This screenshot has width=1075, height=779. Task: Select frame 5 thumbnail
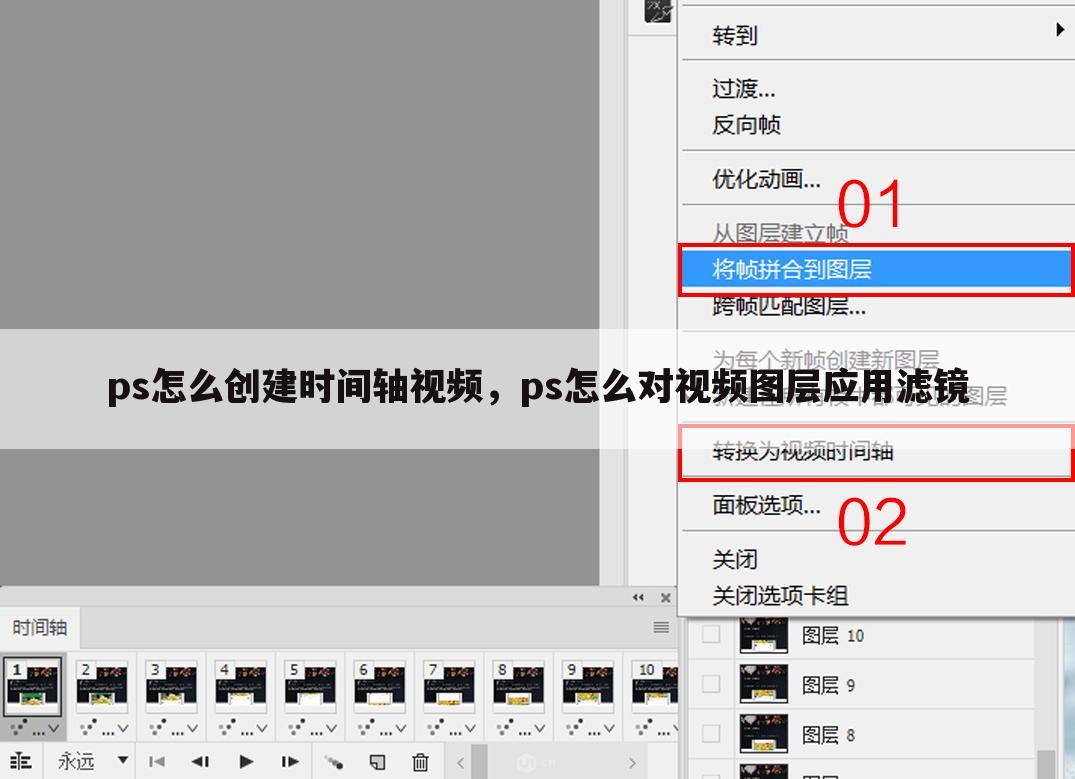click(x=311, y=686)
